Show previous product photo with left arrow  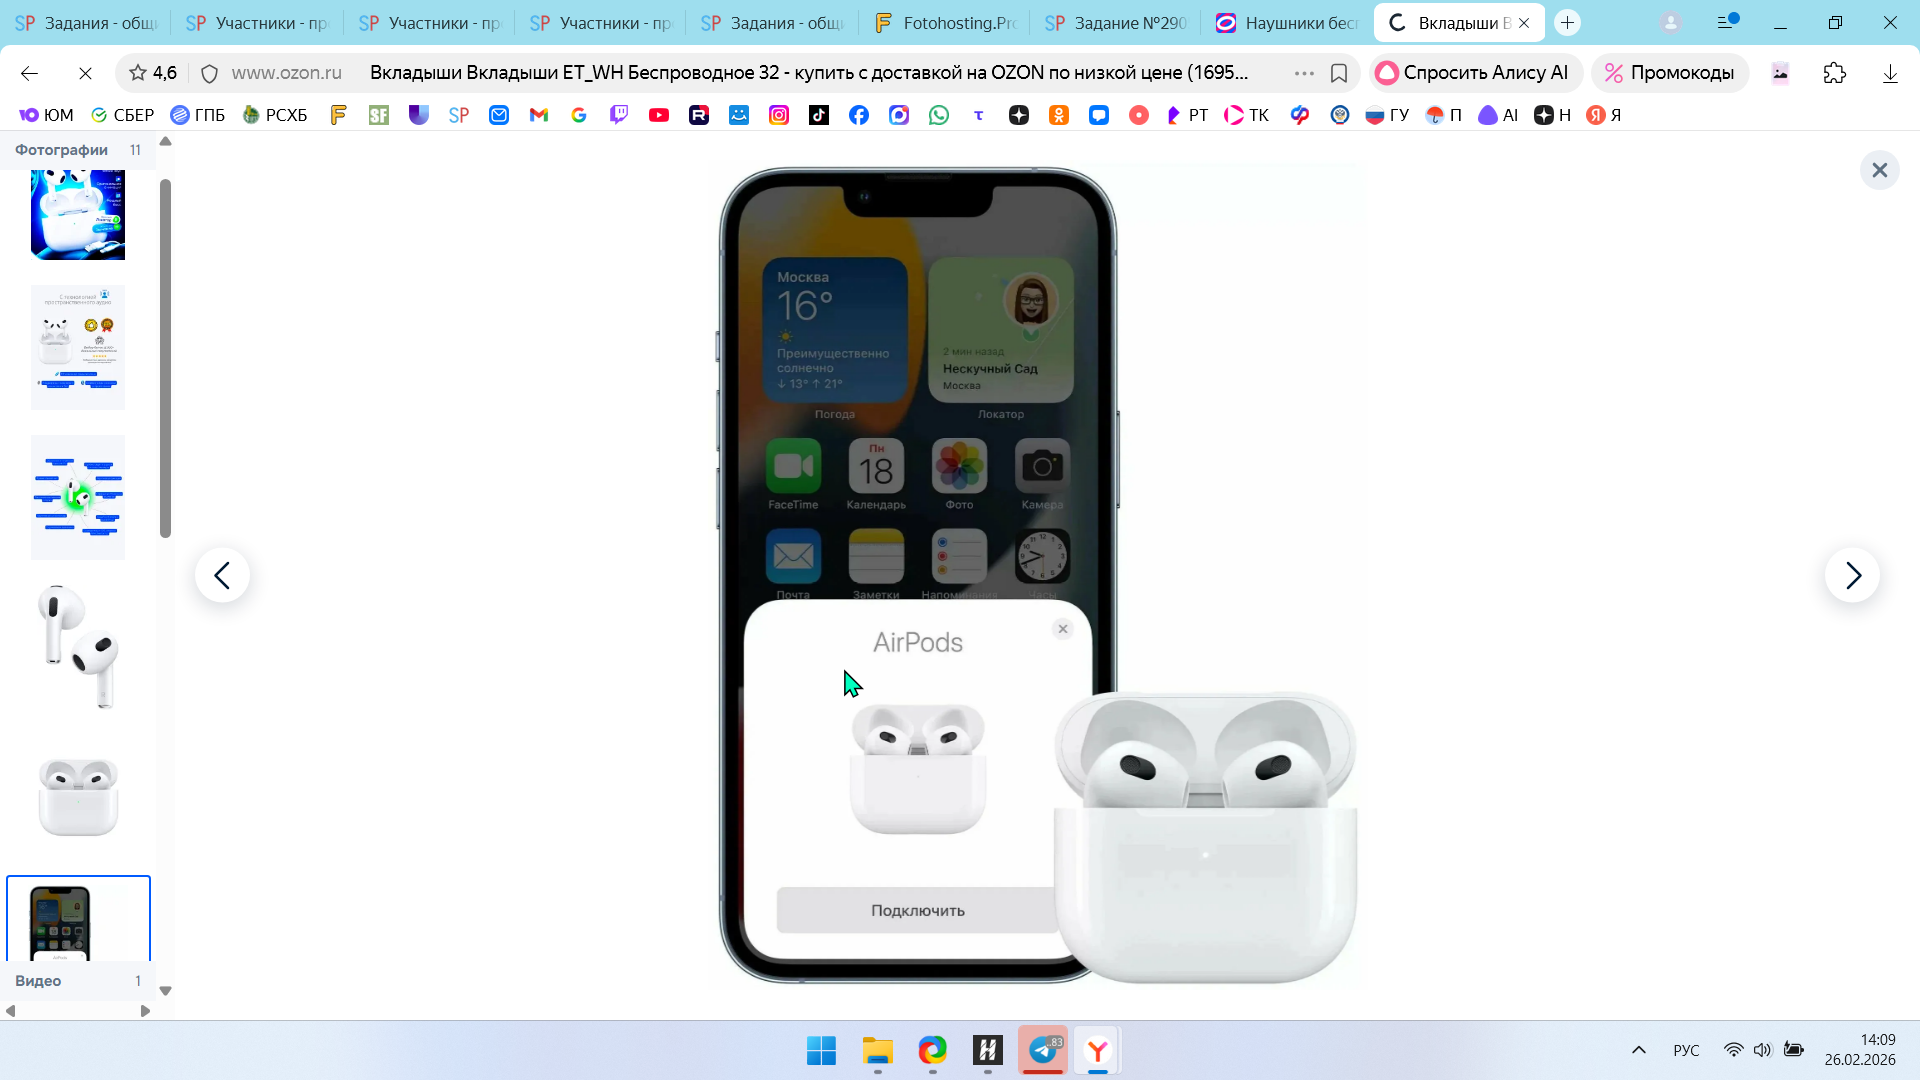(x=222, y=575)
